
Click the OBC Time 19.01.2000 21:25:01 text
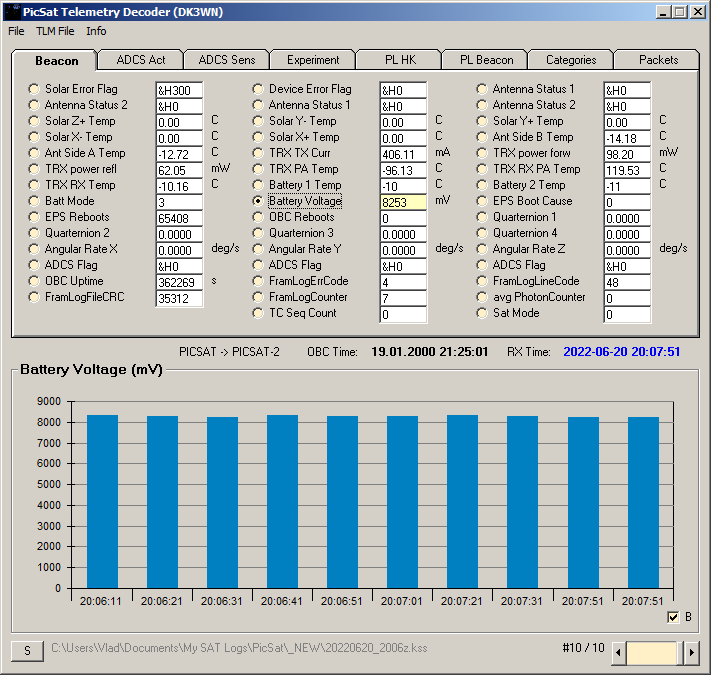[x=429, y=352]
